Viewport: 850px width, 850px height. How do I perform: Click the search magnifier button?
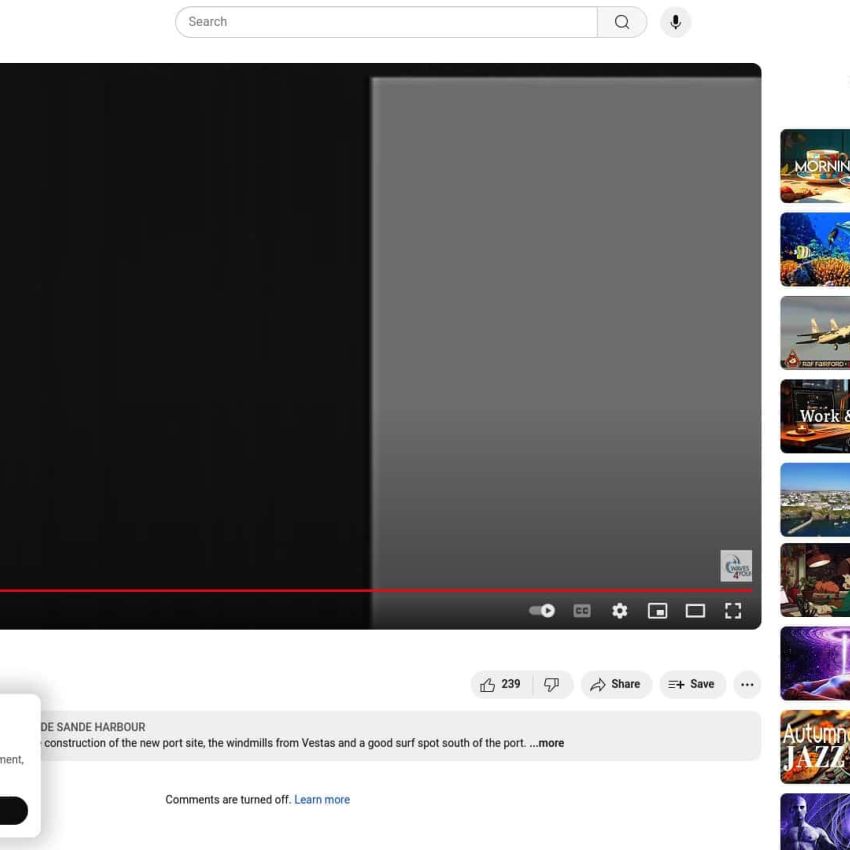(622, 22)
